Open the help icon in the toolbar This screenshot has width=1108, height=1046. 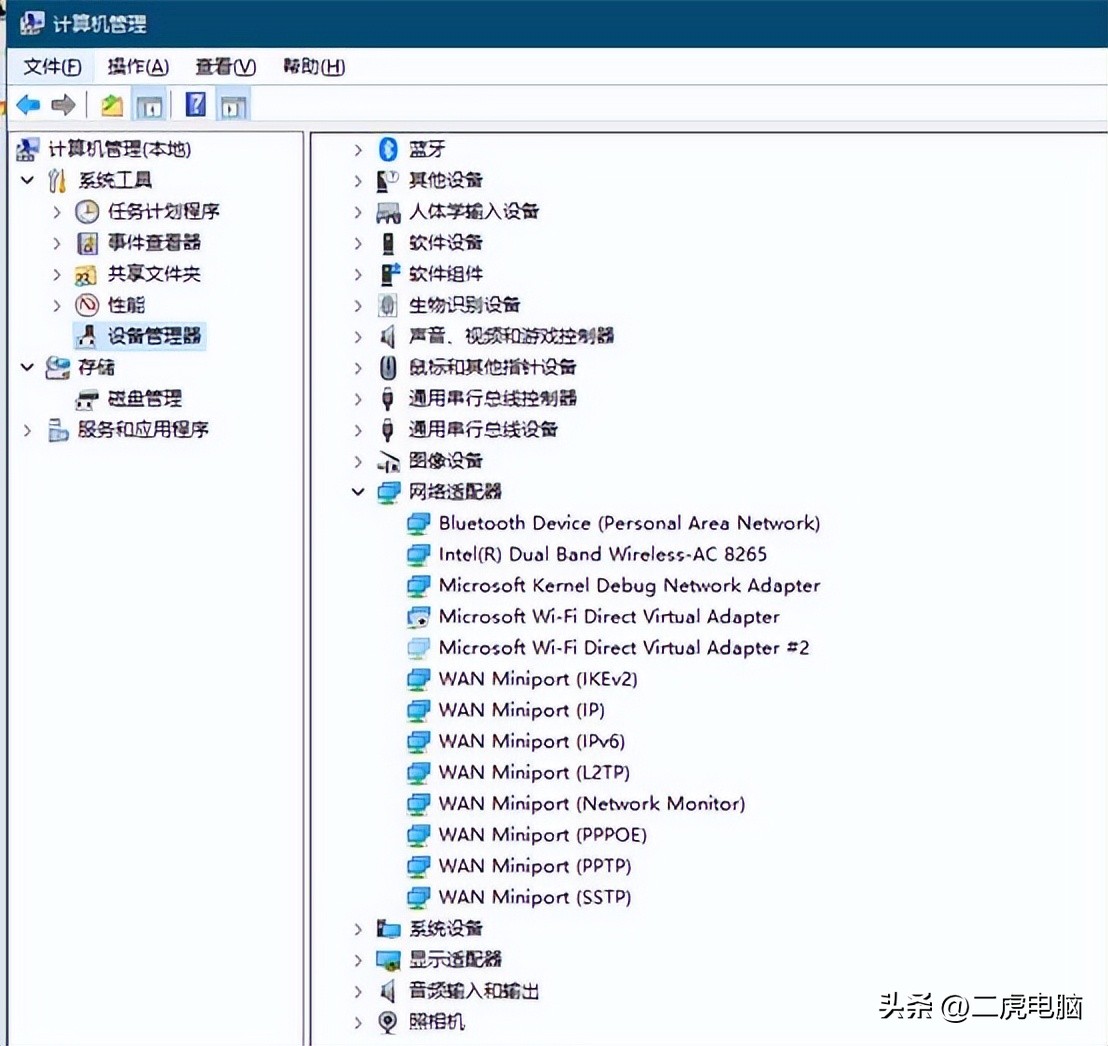coord(196,103)
